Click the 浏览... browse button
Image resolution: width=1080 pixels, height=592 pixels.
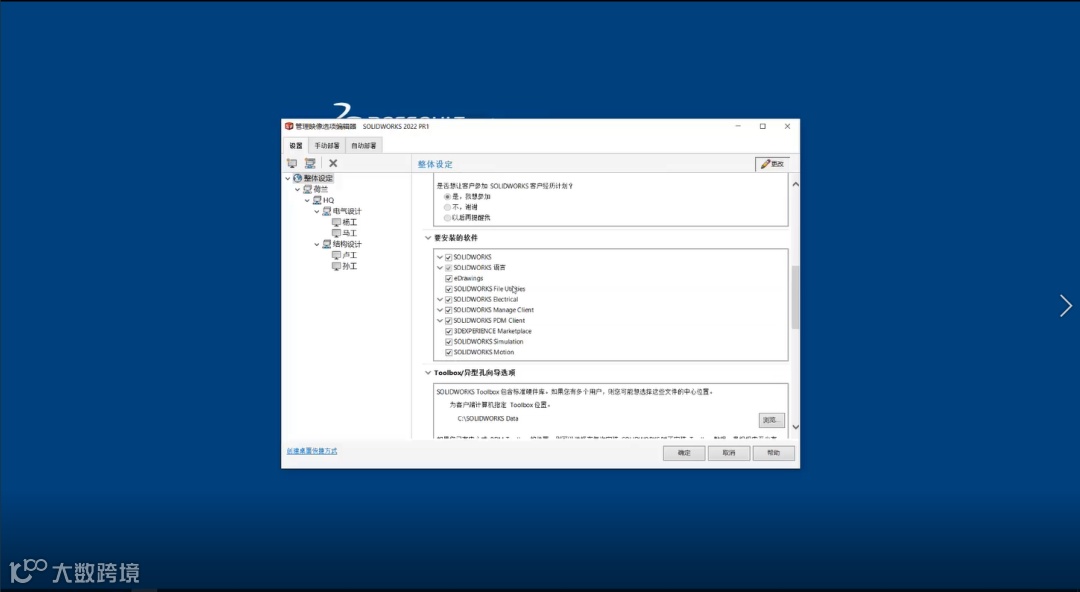pyautogui.click(x=771, y=420)
